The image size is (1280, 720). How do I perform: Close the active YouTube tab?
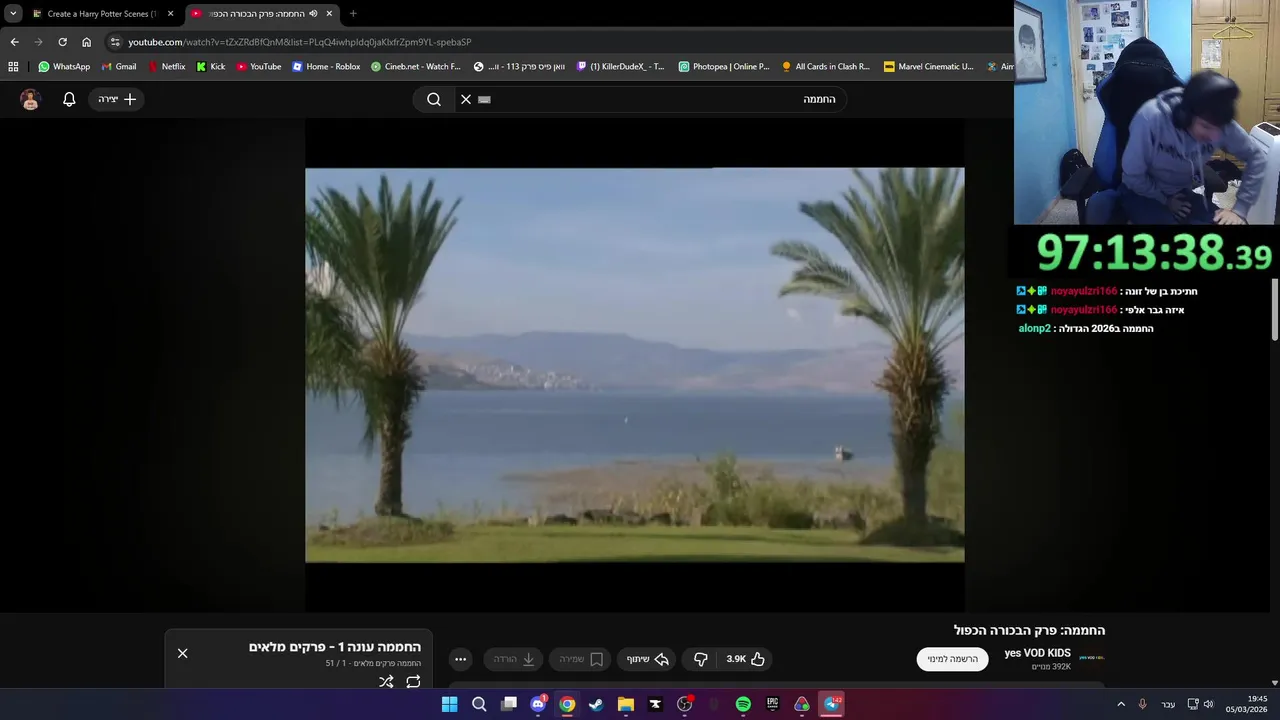point(329,14)
